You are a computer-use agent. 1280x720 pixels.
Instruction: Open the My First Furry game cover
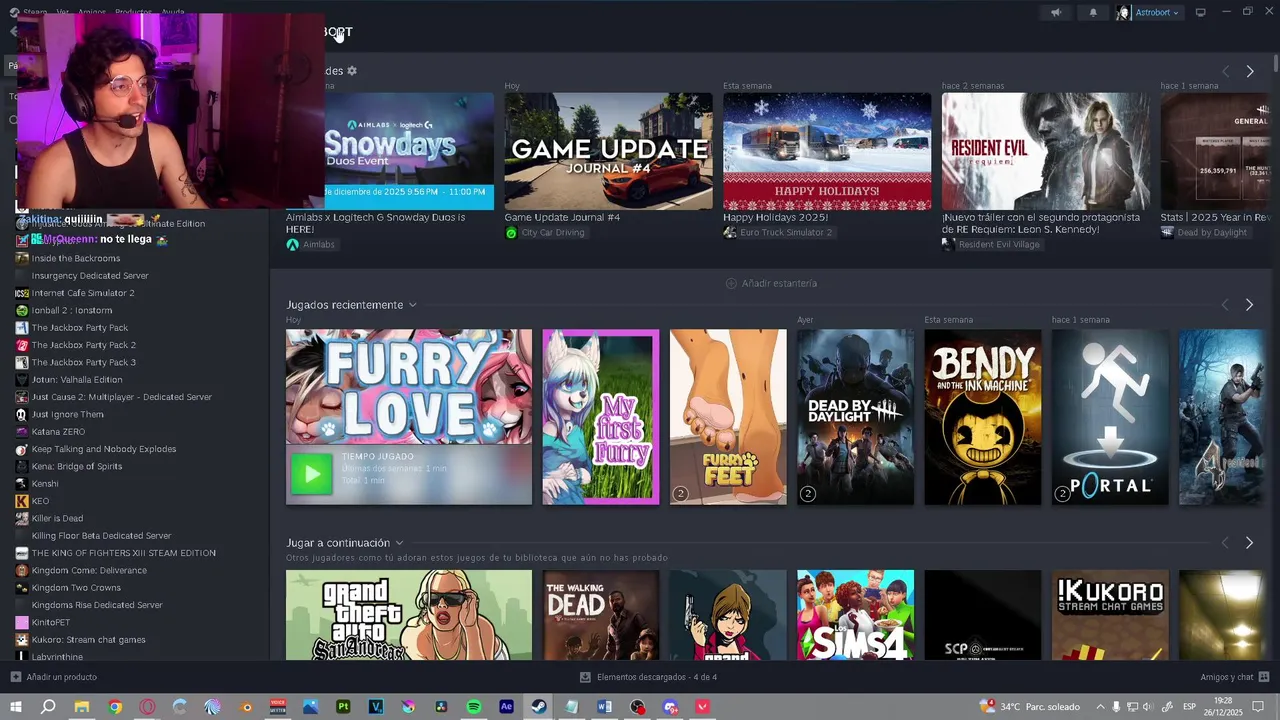[600, 417]
